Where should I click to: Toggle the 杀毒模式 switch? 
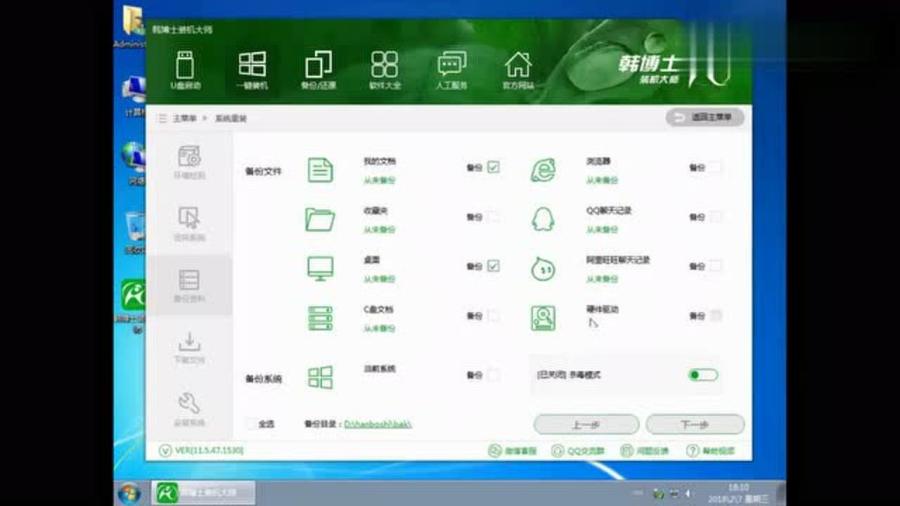(x=703, y=375)
